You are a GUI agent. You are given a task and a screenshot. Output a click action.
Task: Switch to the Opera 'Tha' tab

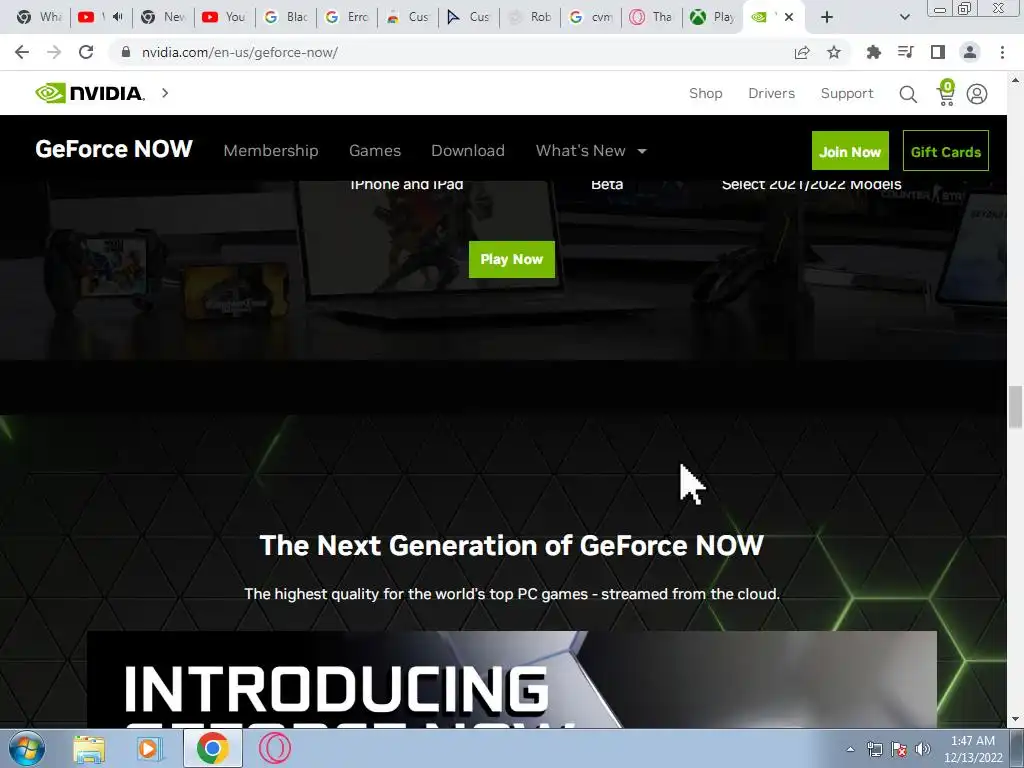(x=652, y=17)
